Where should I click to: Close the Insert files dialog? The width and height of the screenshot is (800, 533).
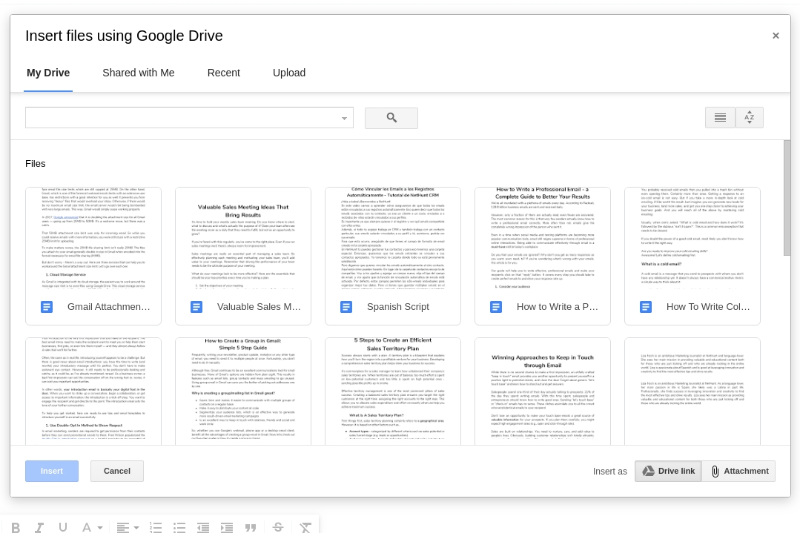(x=776, y=36)
